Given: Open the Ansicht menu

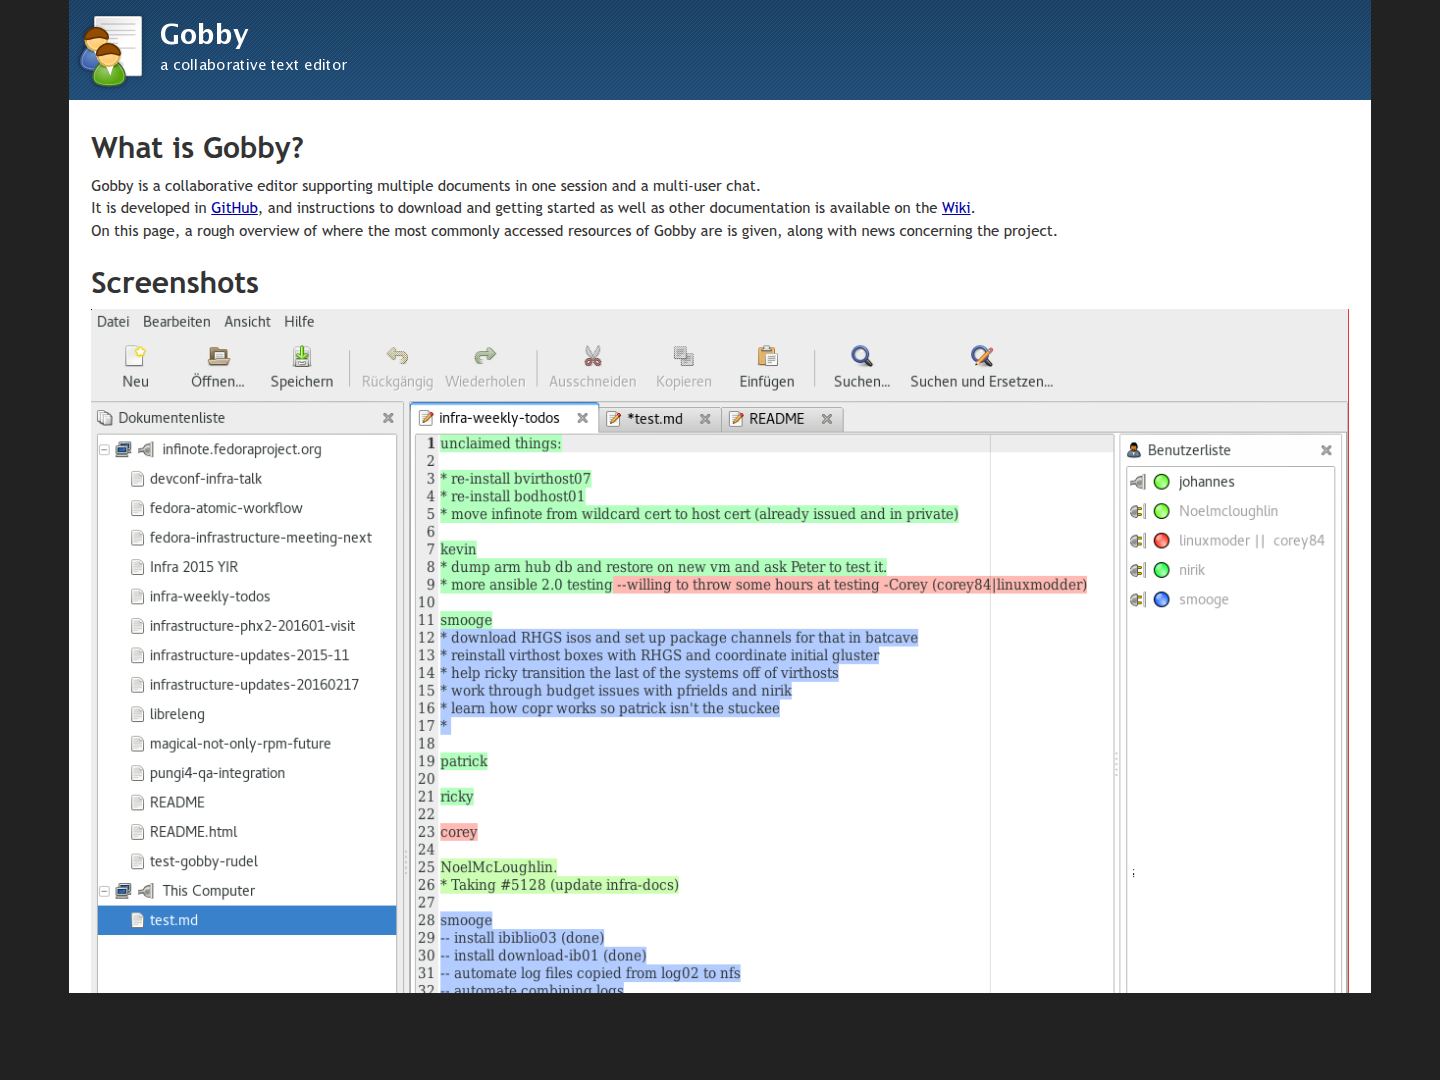Looking at the screenshot, I should 247,322.
